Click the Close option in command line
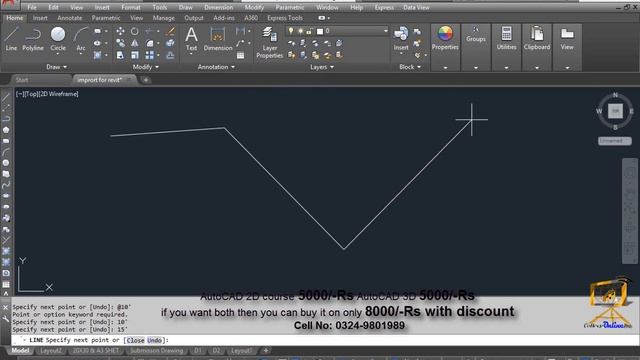Screen dimensions: 640x360 tap(135, 340)
